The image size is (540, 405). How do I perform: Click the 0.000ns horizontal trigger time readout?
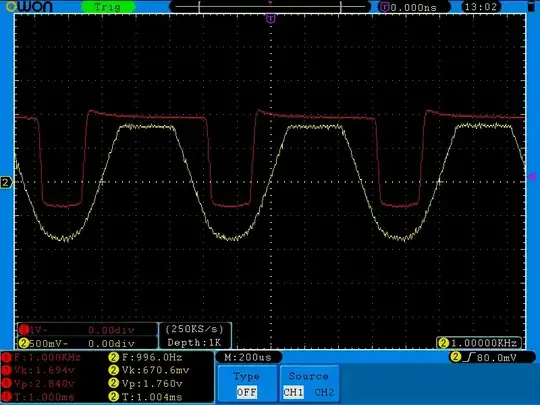pyautogui.click(x=414, y=7)
